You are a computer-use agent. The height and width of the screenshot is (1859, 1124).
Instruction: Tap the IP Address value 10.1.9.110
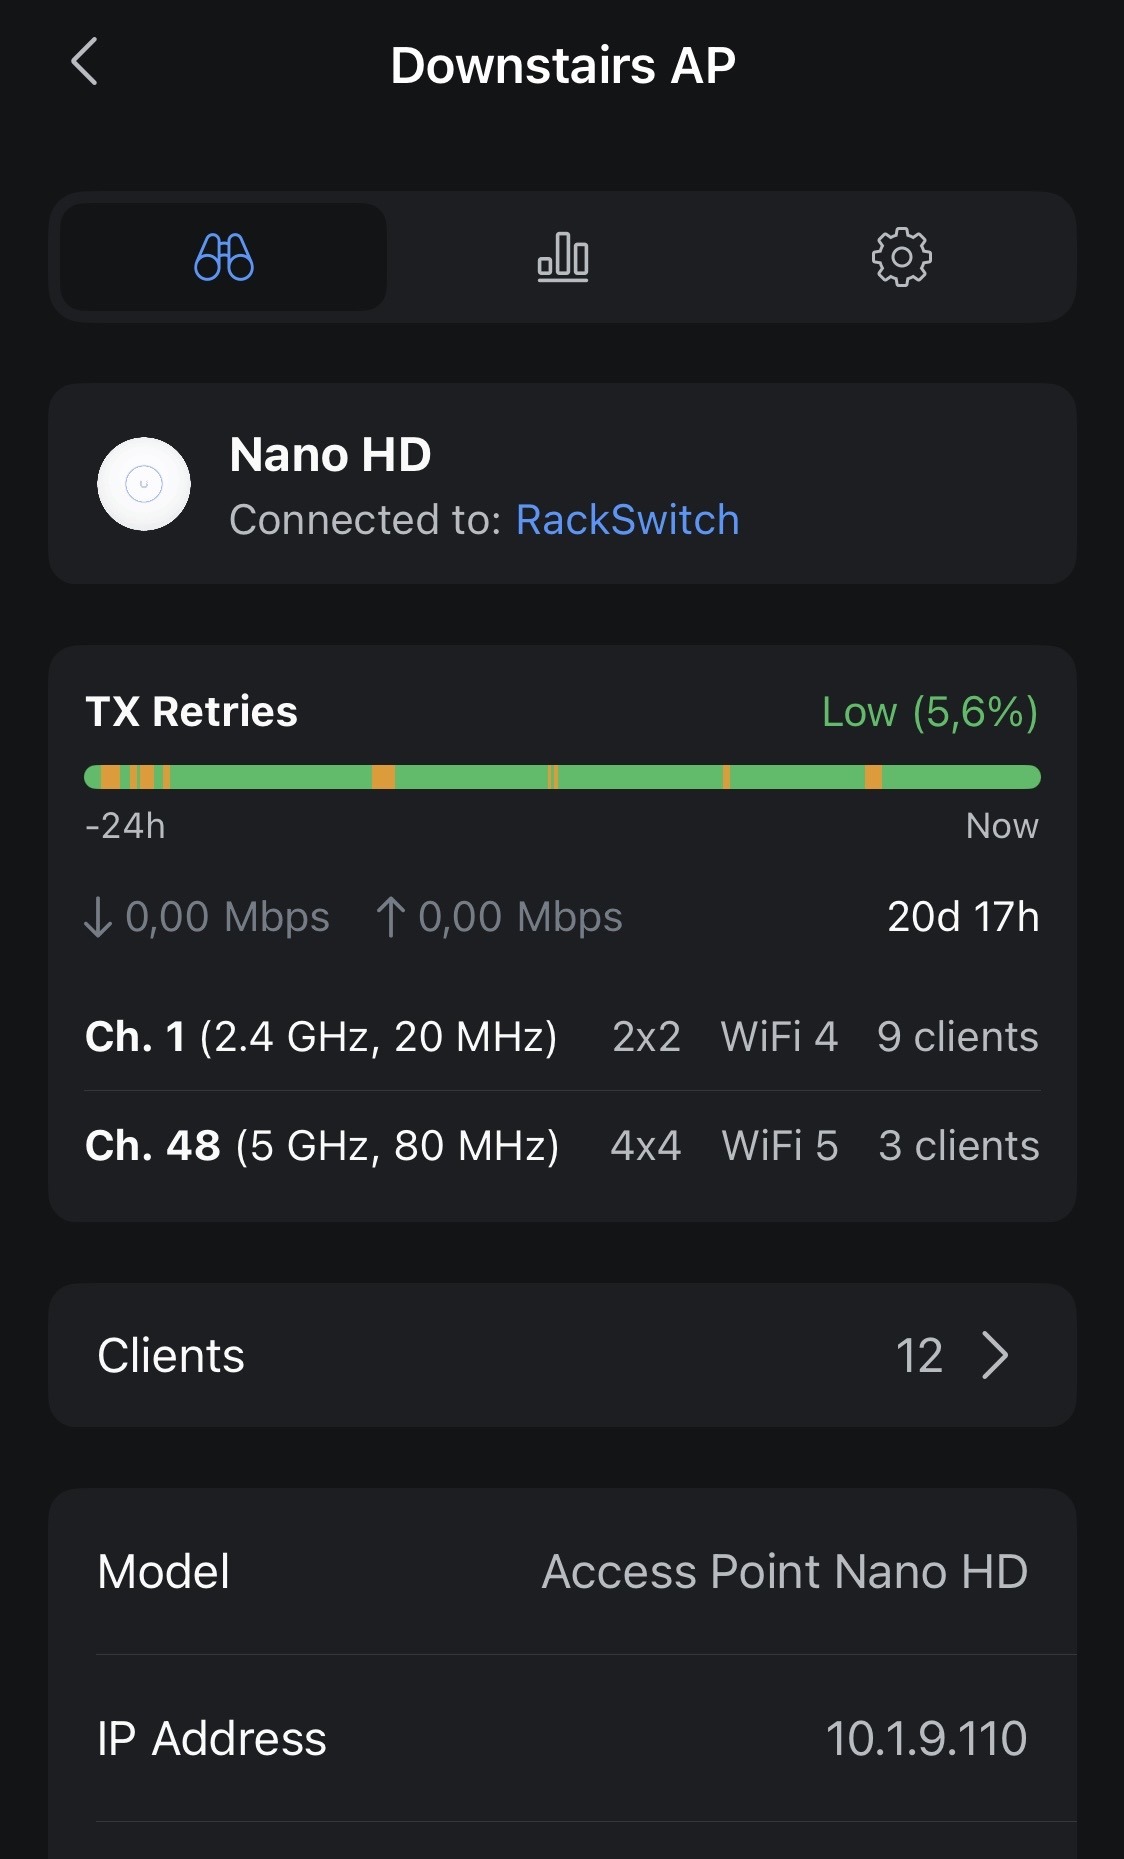(x=926, y=1739)
